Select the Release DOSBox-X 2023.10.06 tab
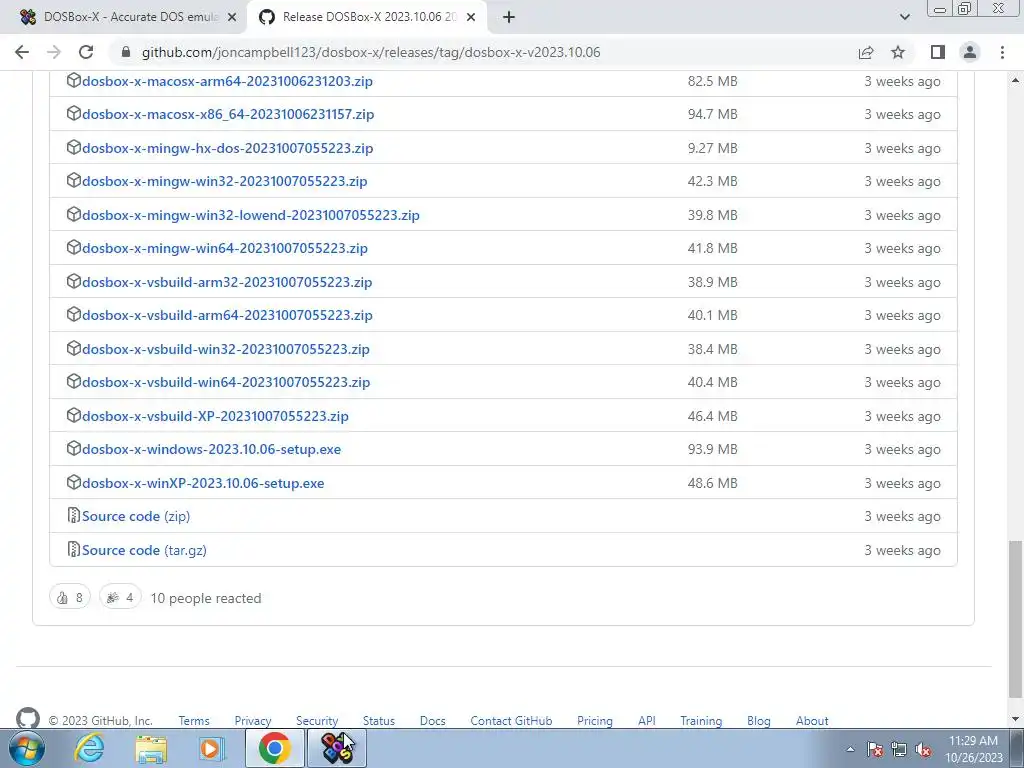The image size is (1024, 768). tap(366, 17)
